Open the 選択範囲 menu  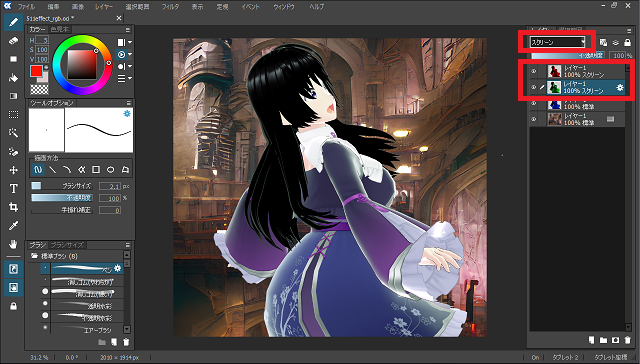[x=137, y=7]
